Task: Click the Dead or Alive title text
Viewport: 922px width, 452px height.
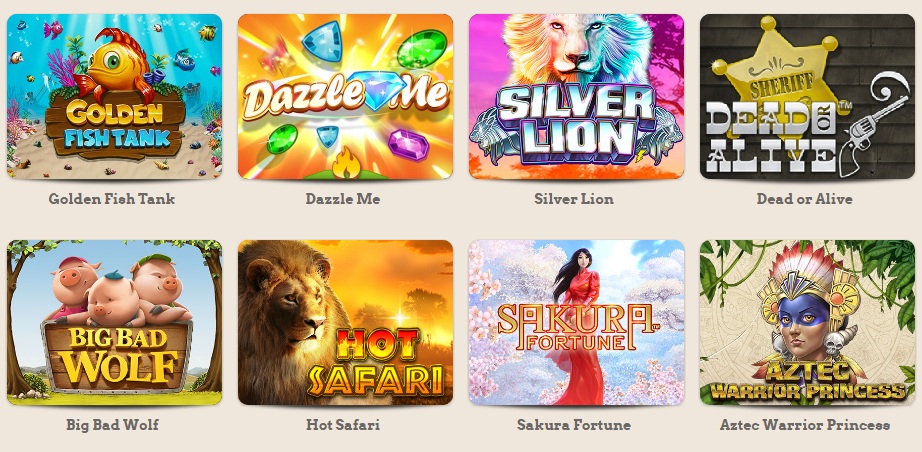Action: pos(804,199)
